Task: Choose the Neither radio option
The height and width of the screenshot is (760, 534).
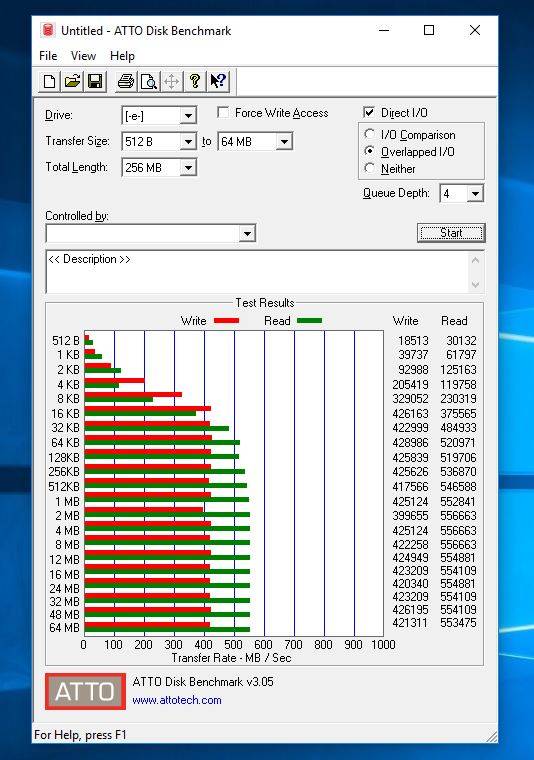Action: 370,168
